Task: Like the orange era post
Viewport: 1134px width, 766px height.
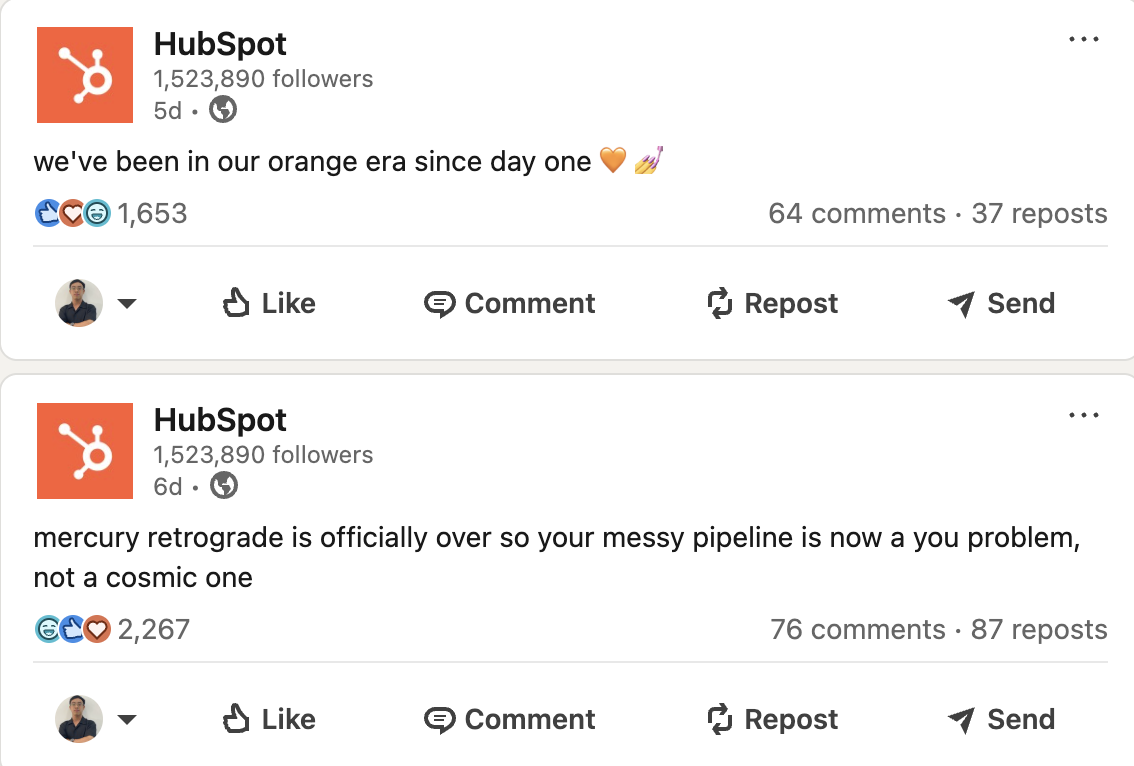Action: (269, 303)
